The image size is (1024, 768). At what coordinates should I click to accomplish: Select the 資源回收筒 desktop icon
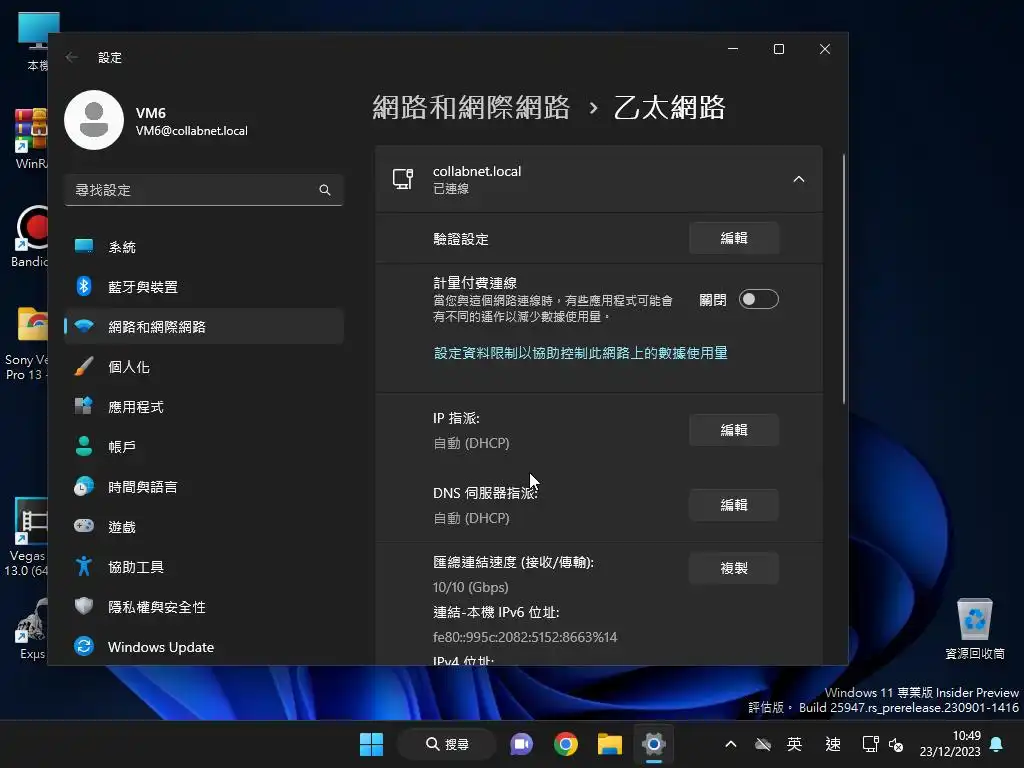[974, 629]
